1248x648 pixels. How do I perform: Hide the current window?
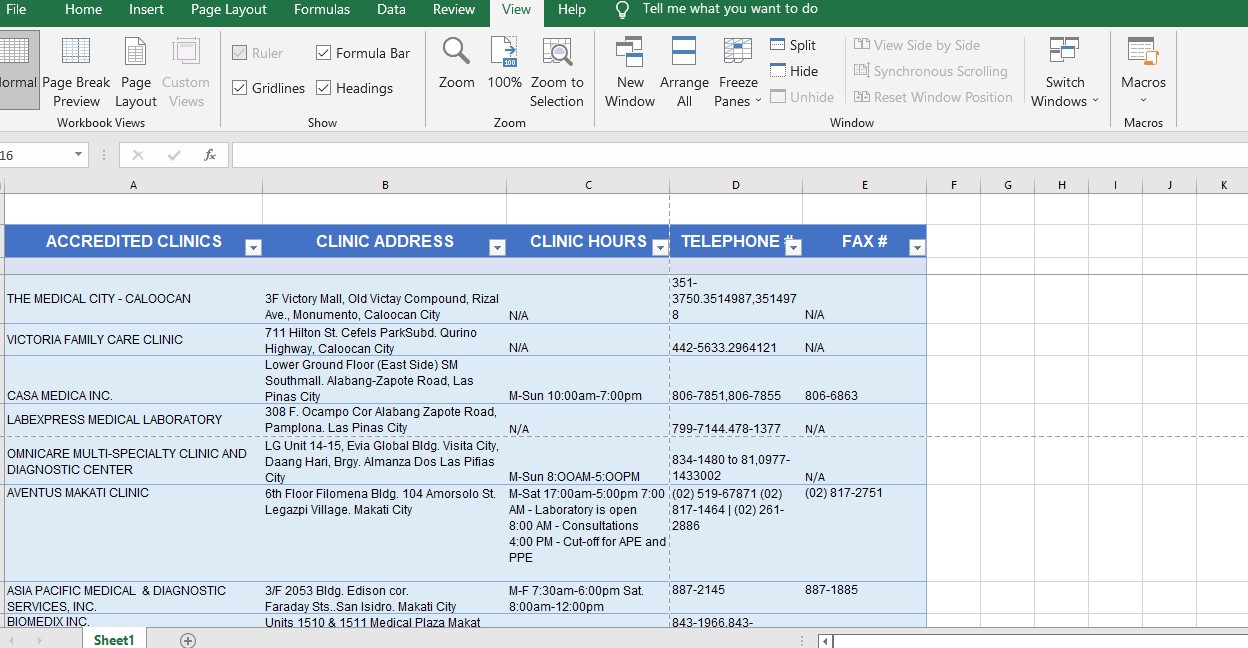point(794,71)
